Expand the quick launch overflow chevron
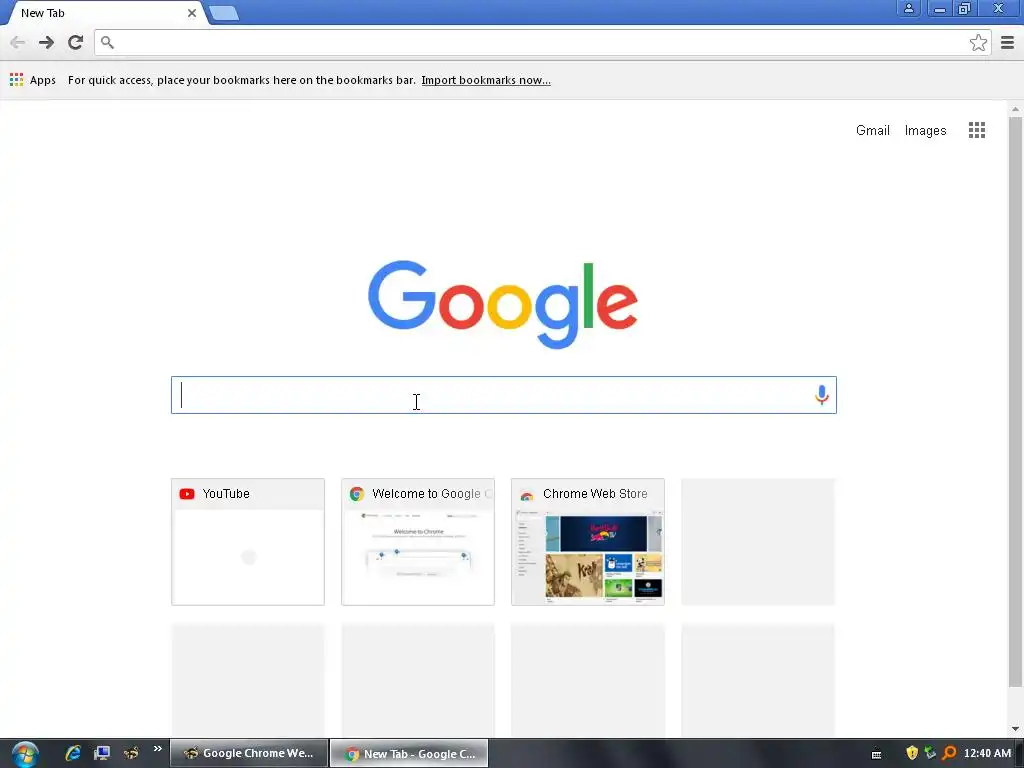The image size is (1024, 768). click(x=157, y=749)
